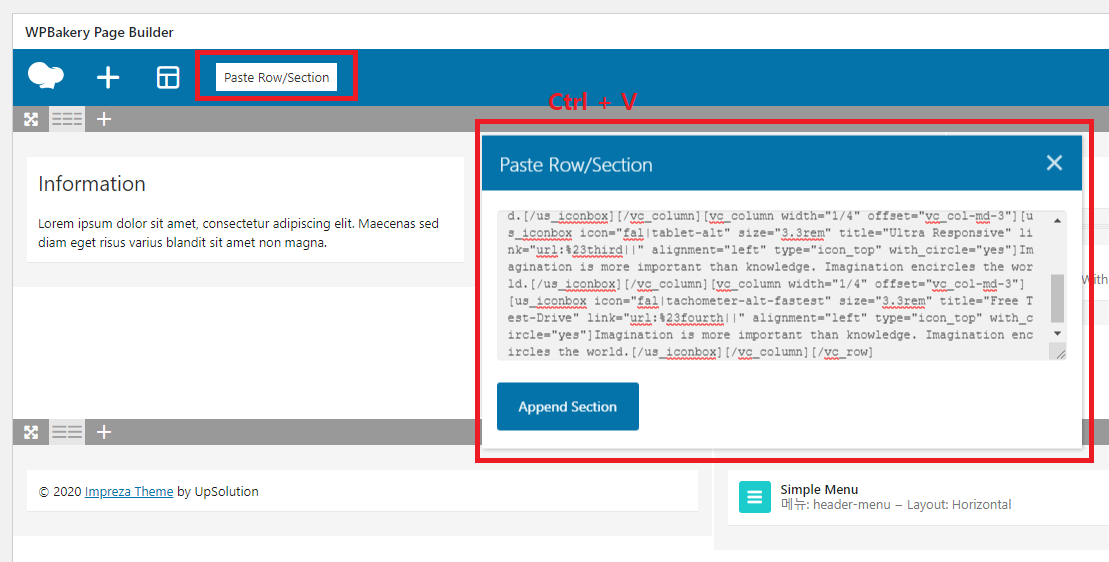This screenshot has width=1109, height=562.
Task: Change column layout icon of Information row
Action: (67, 119)
